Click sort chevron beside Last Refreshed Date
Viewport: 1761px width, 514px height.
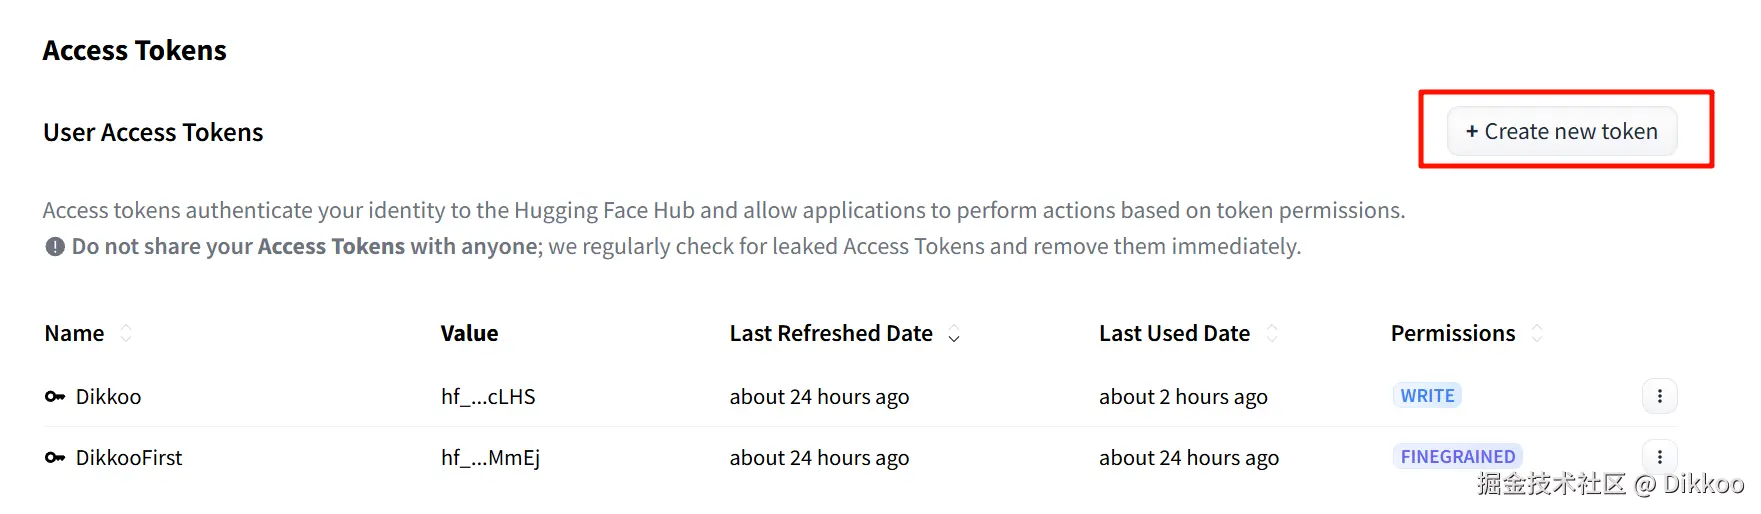point(954,334)
